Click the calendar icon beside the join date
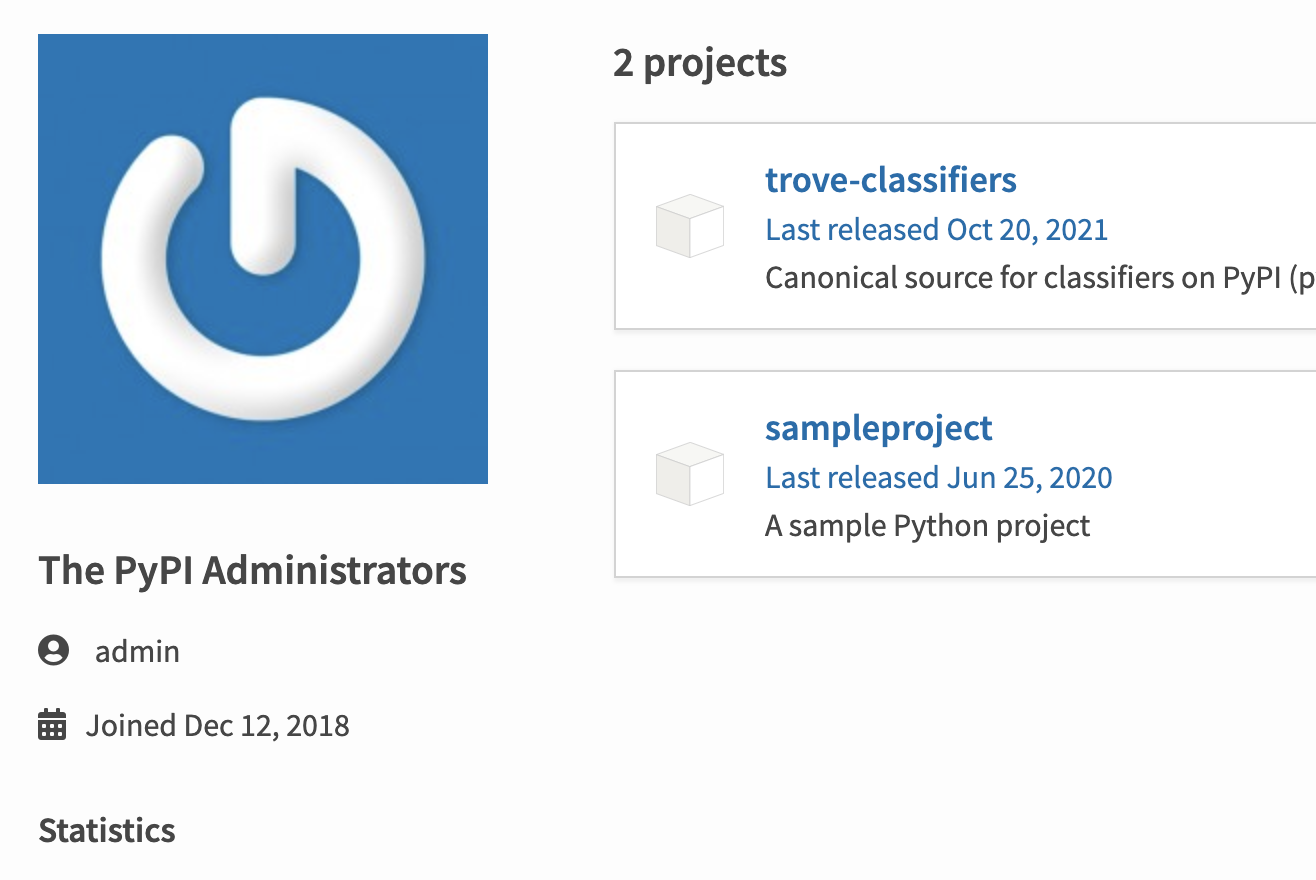1316x880 pixels. [x=52, y=724]
